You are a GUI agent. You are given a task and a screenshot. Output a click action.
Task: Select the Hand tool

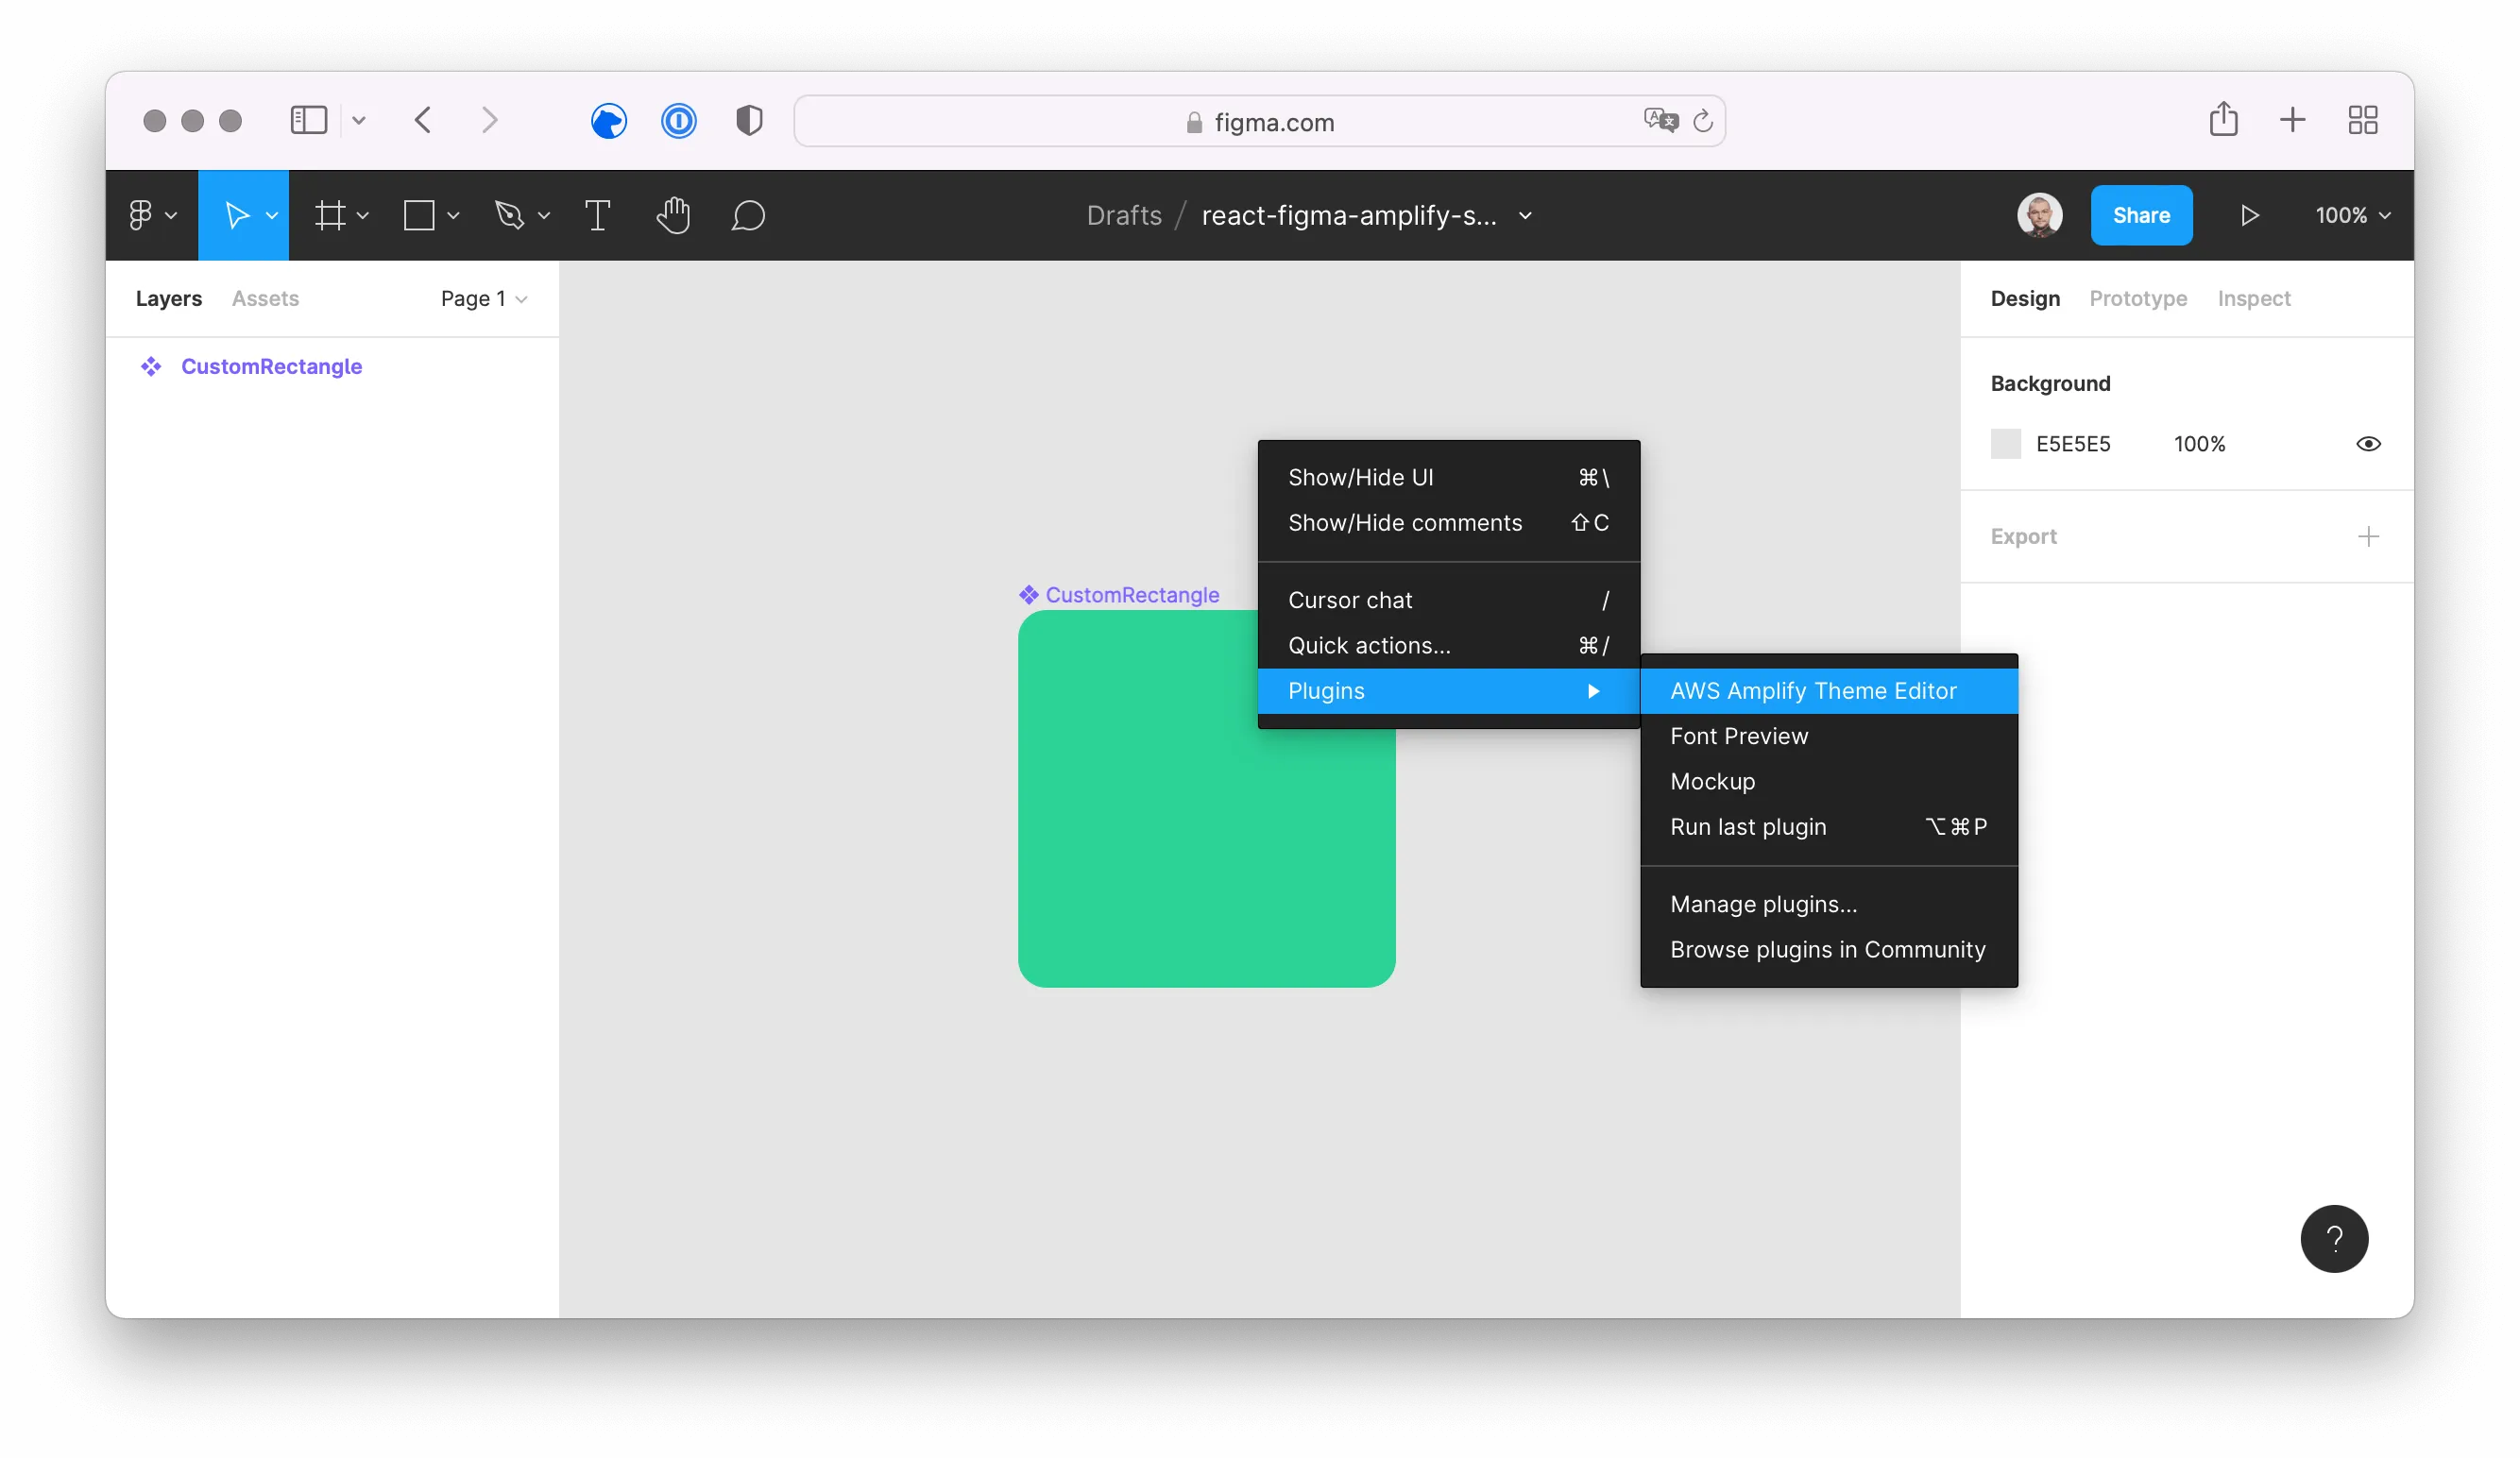(673, 215)
